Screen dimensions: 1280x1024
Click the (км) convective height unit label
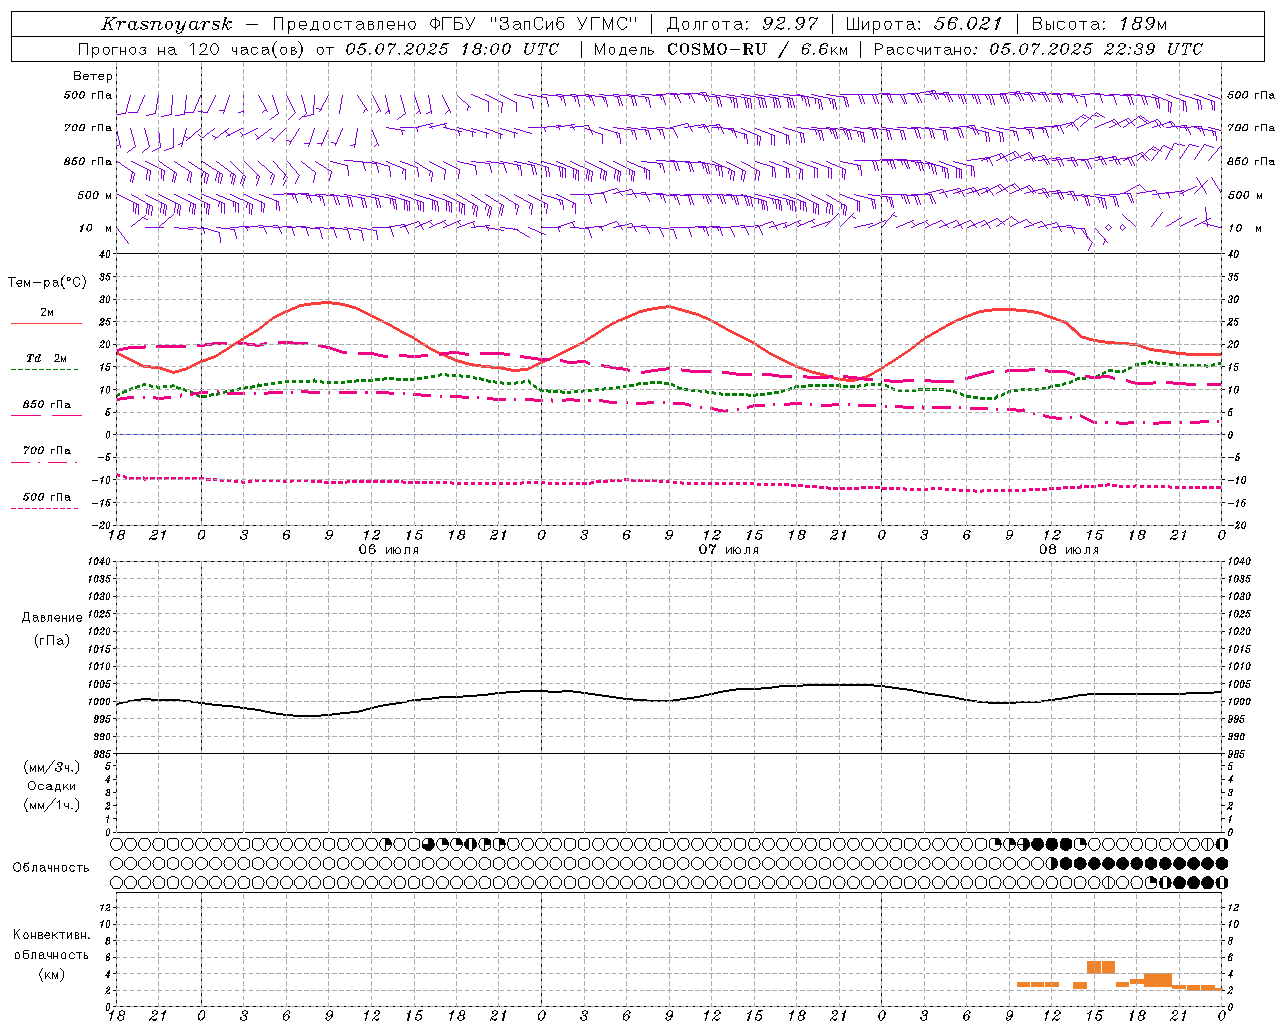(51, 974)
